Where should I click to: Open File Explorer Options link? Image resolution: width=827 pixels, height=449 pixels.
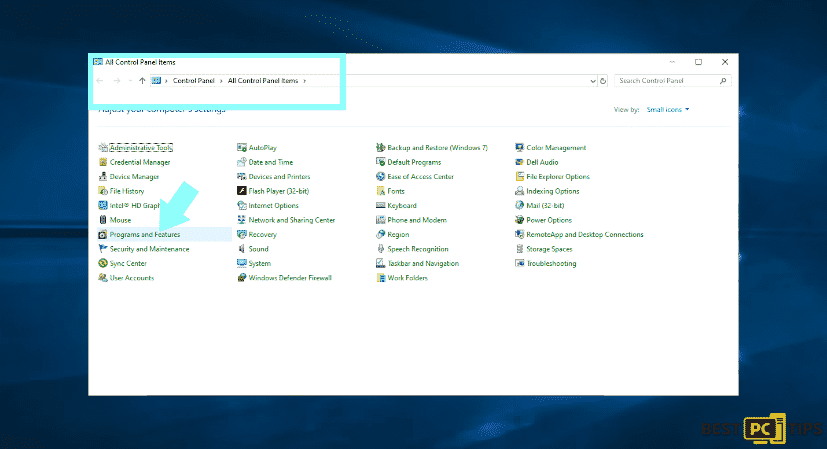[558, 177]
